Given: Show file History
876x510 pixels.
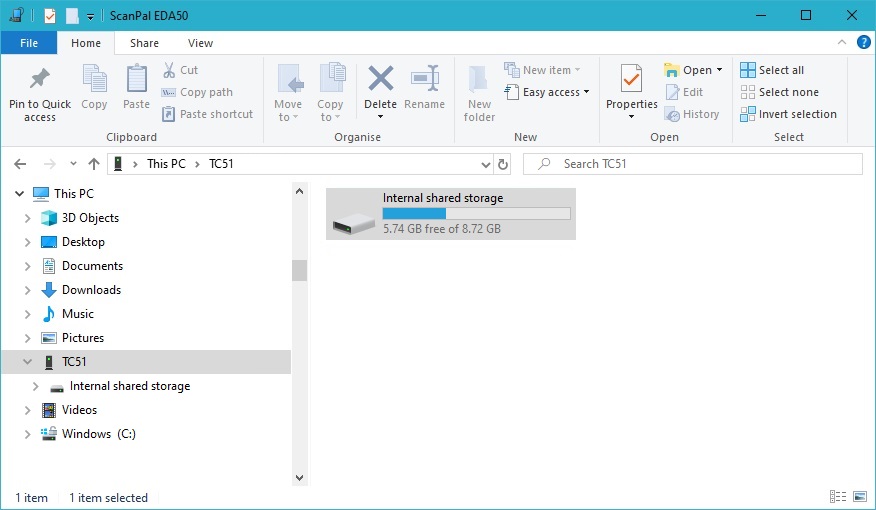Looking at the screenshot, I should 692,114.
